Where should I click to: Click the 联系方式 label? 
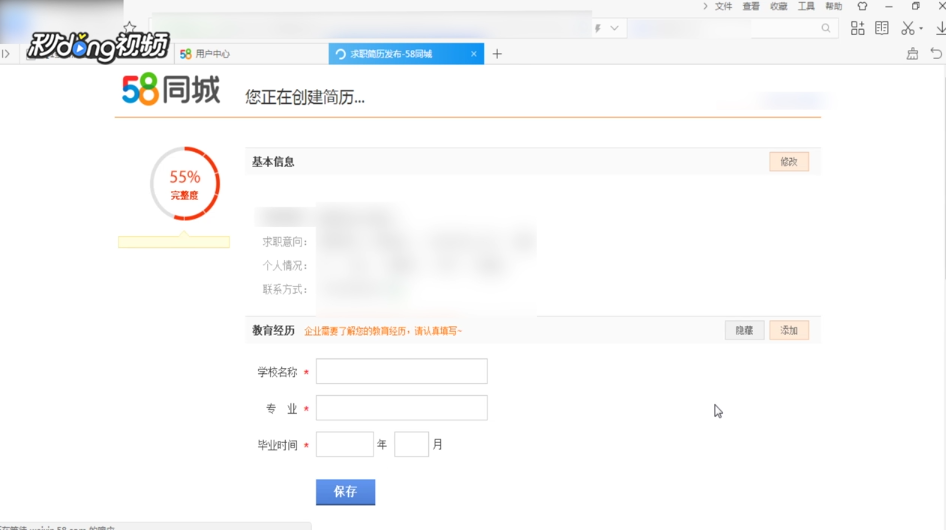[285, 290]
